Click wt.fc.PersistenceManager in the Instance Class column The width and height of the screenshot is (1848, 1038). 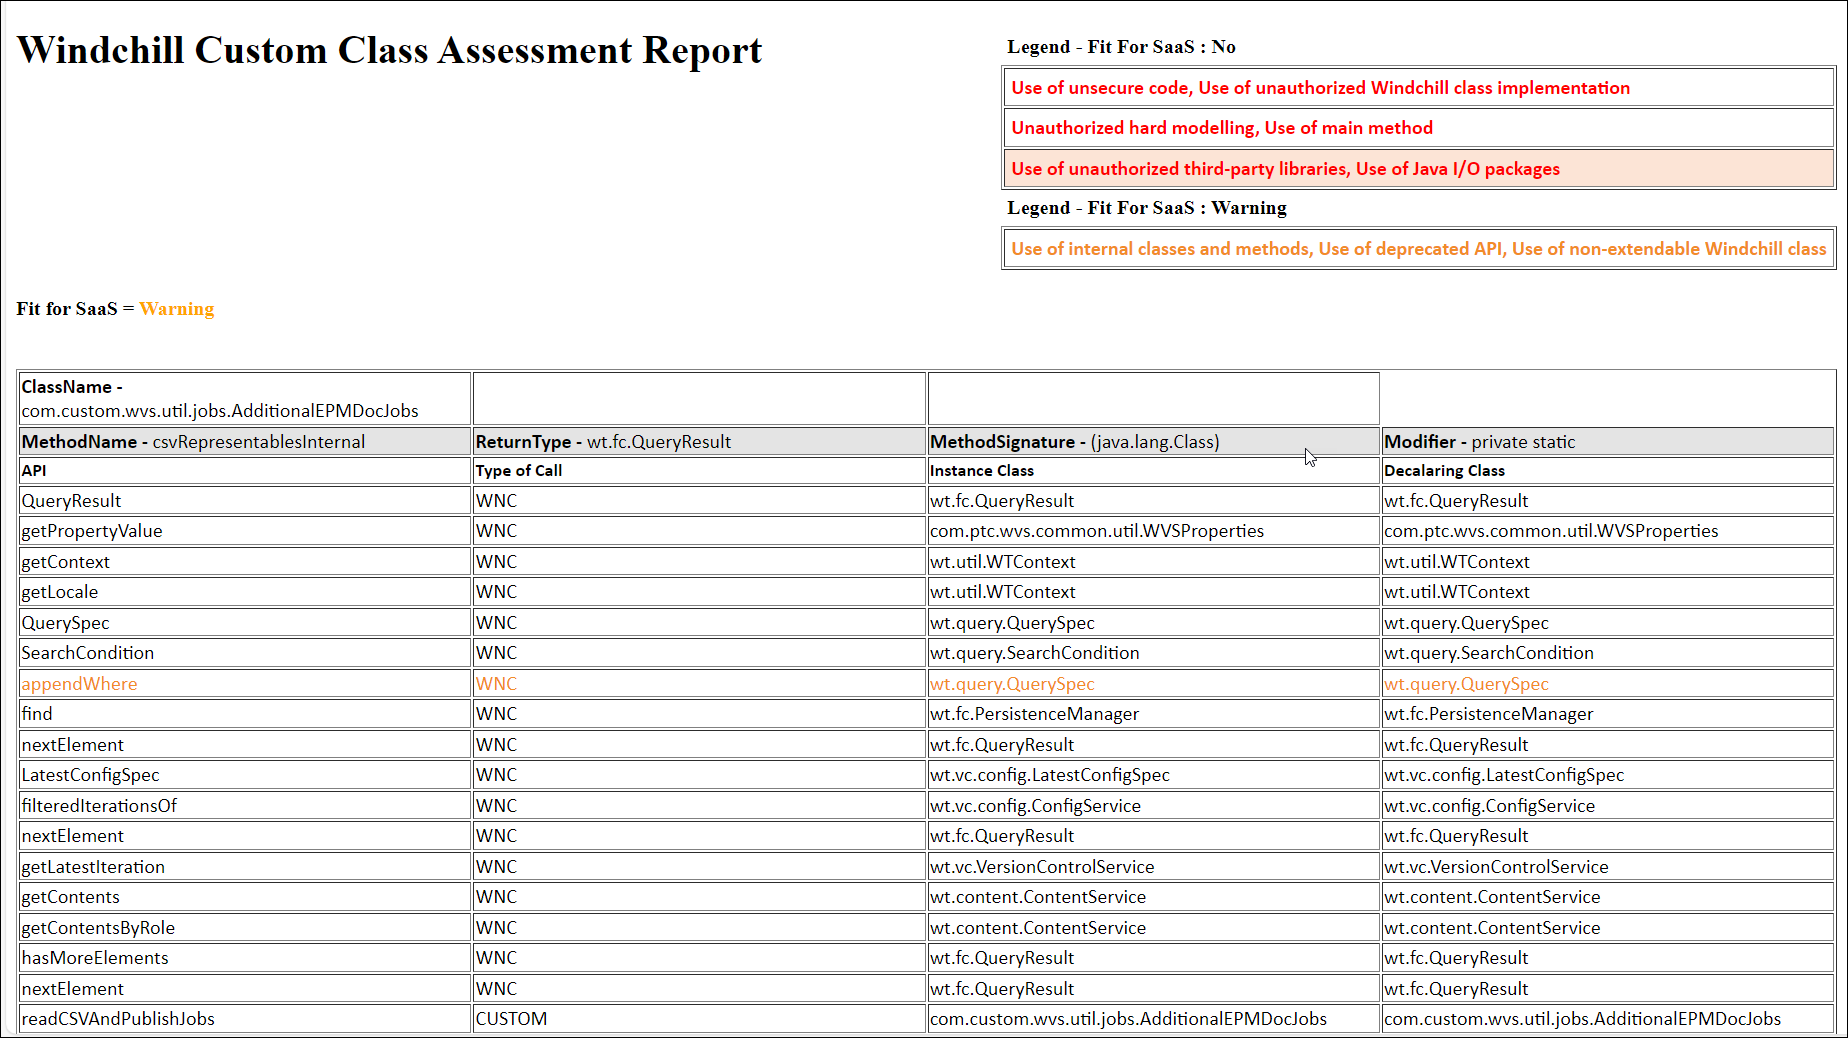pyautogui.click(x=1154, y=714)
